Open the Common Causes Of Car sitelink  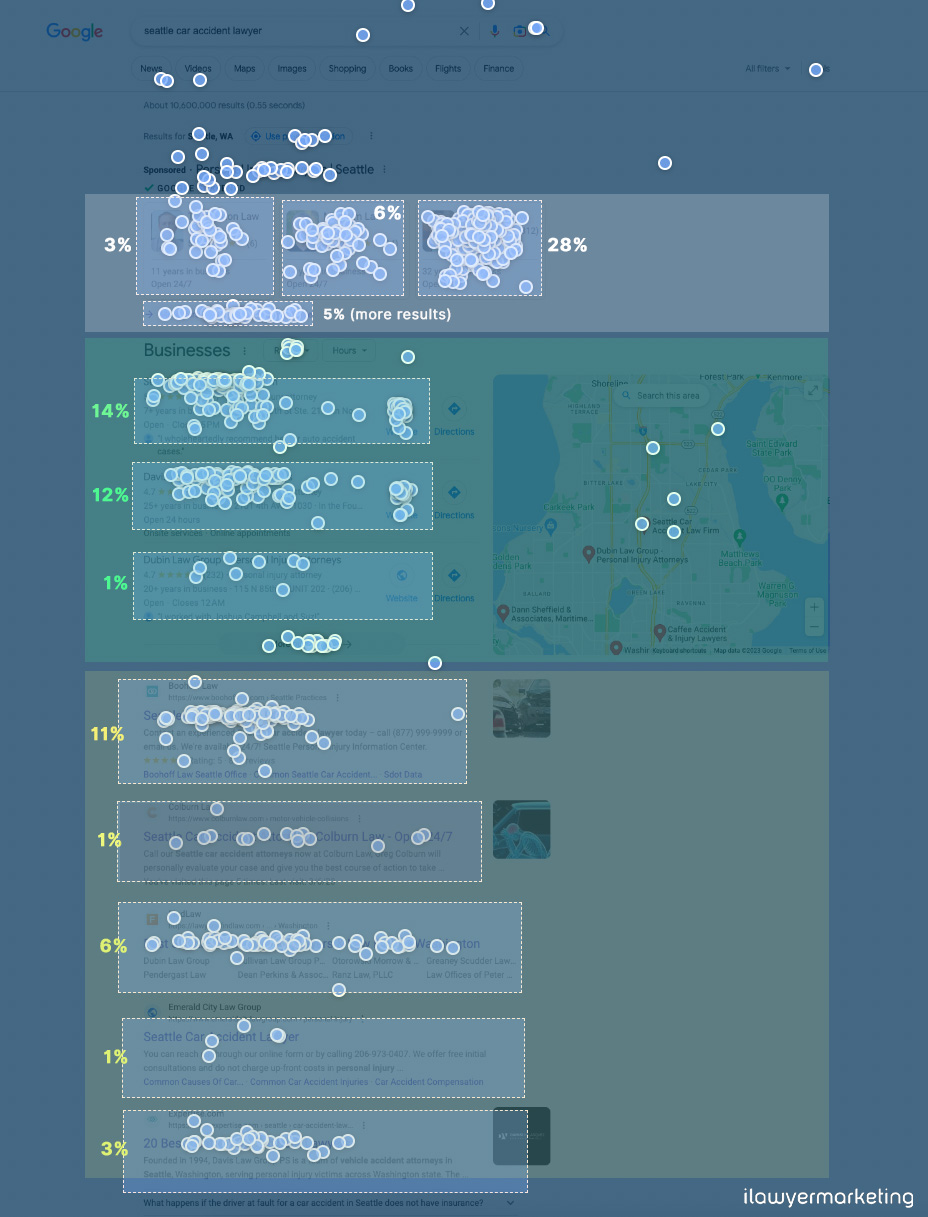(193, 1082)
